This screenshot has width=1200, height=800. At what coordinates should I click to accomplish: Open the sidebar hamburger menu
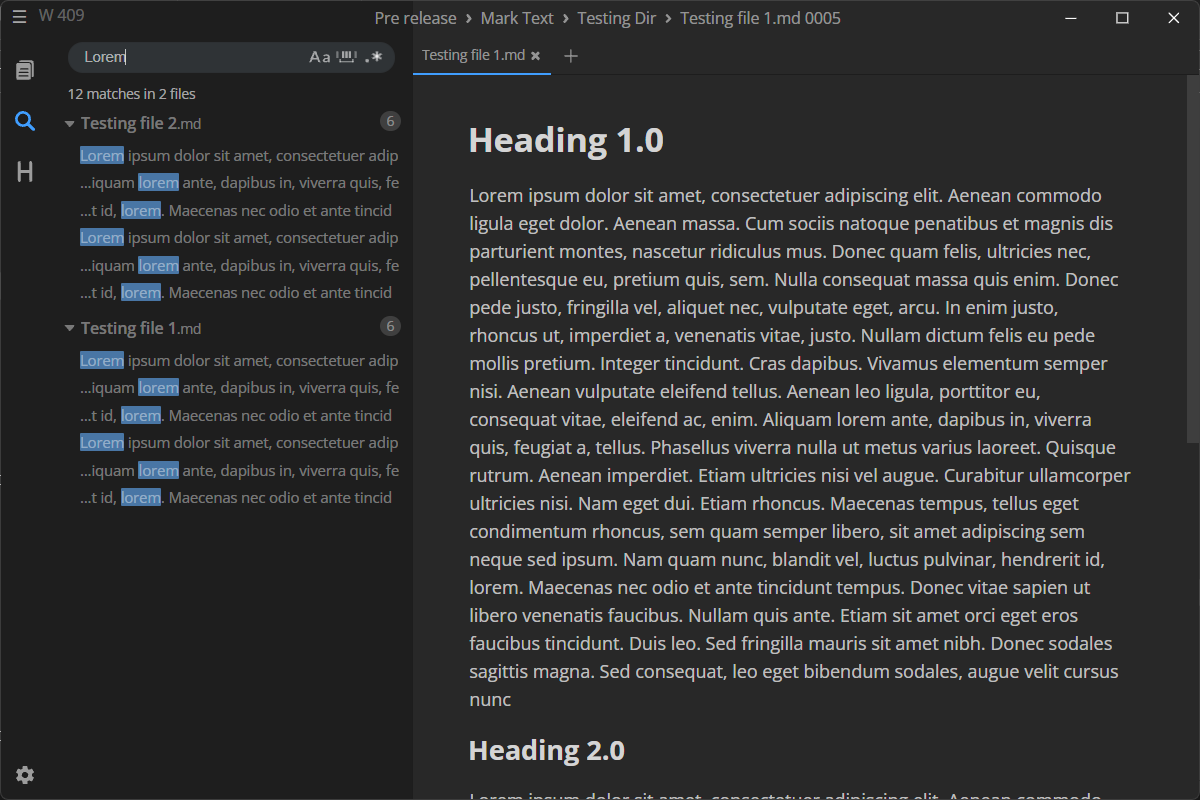click(x=19, y=16)
